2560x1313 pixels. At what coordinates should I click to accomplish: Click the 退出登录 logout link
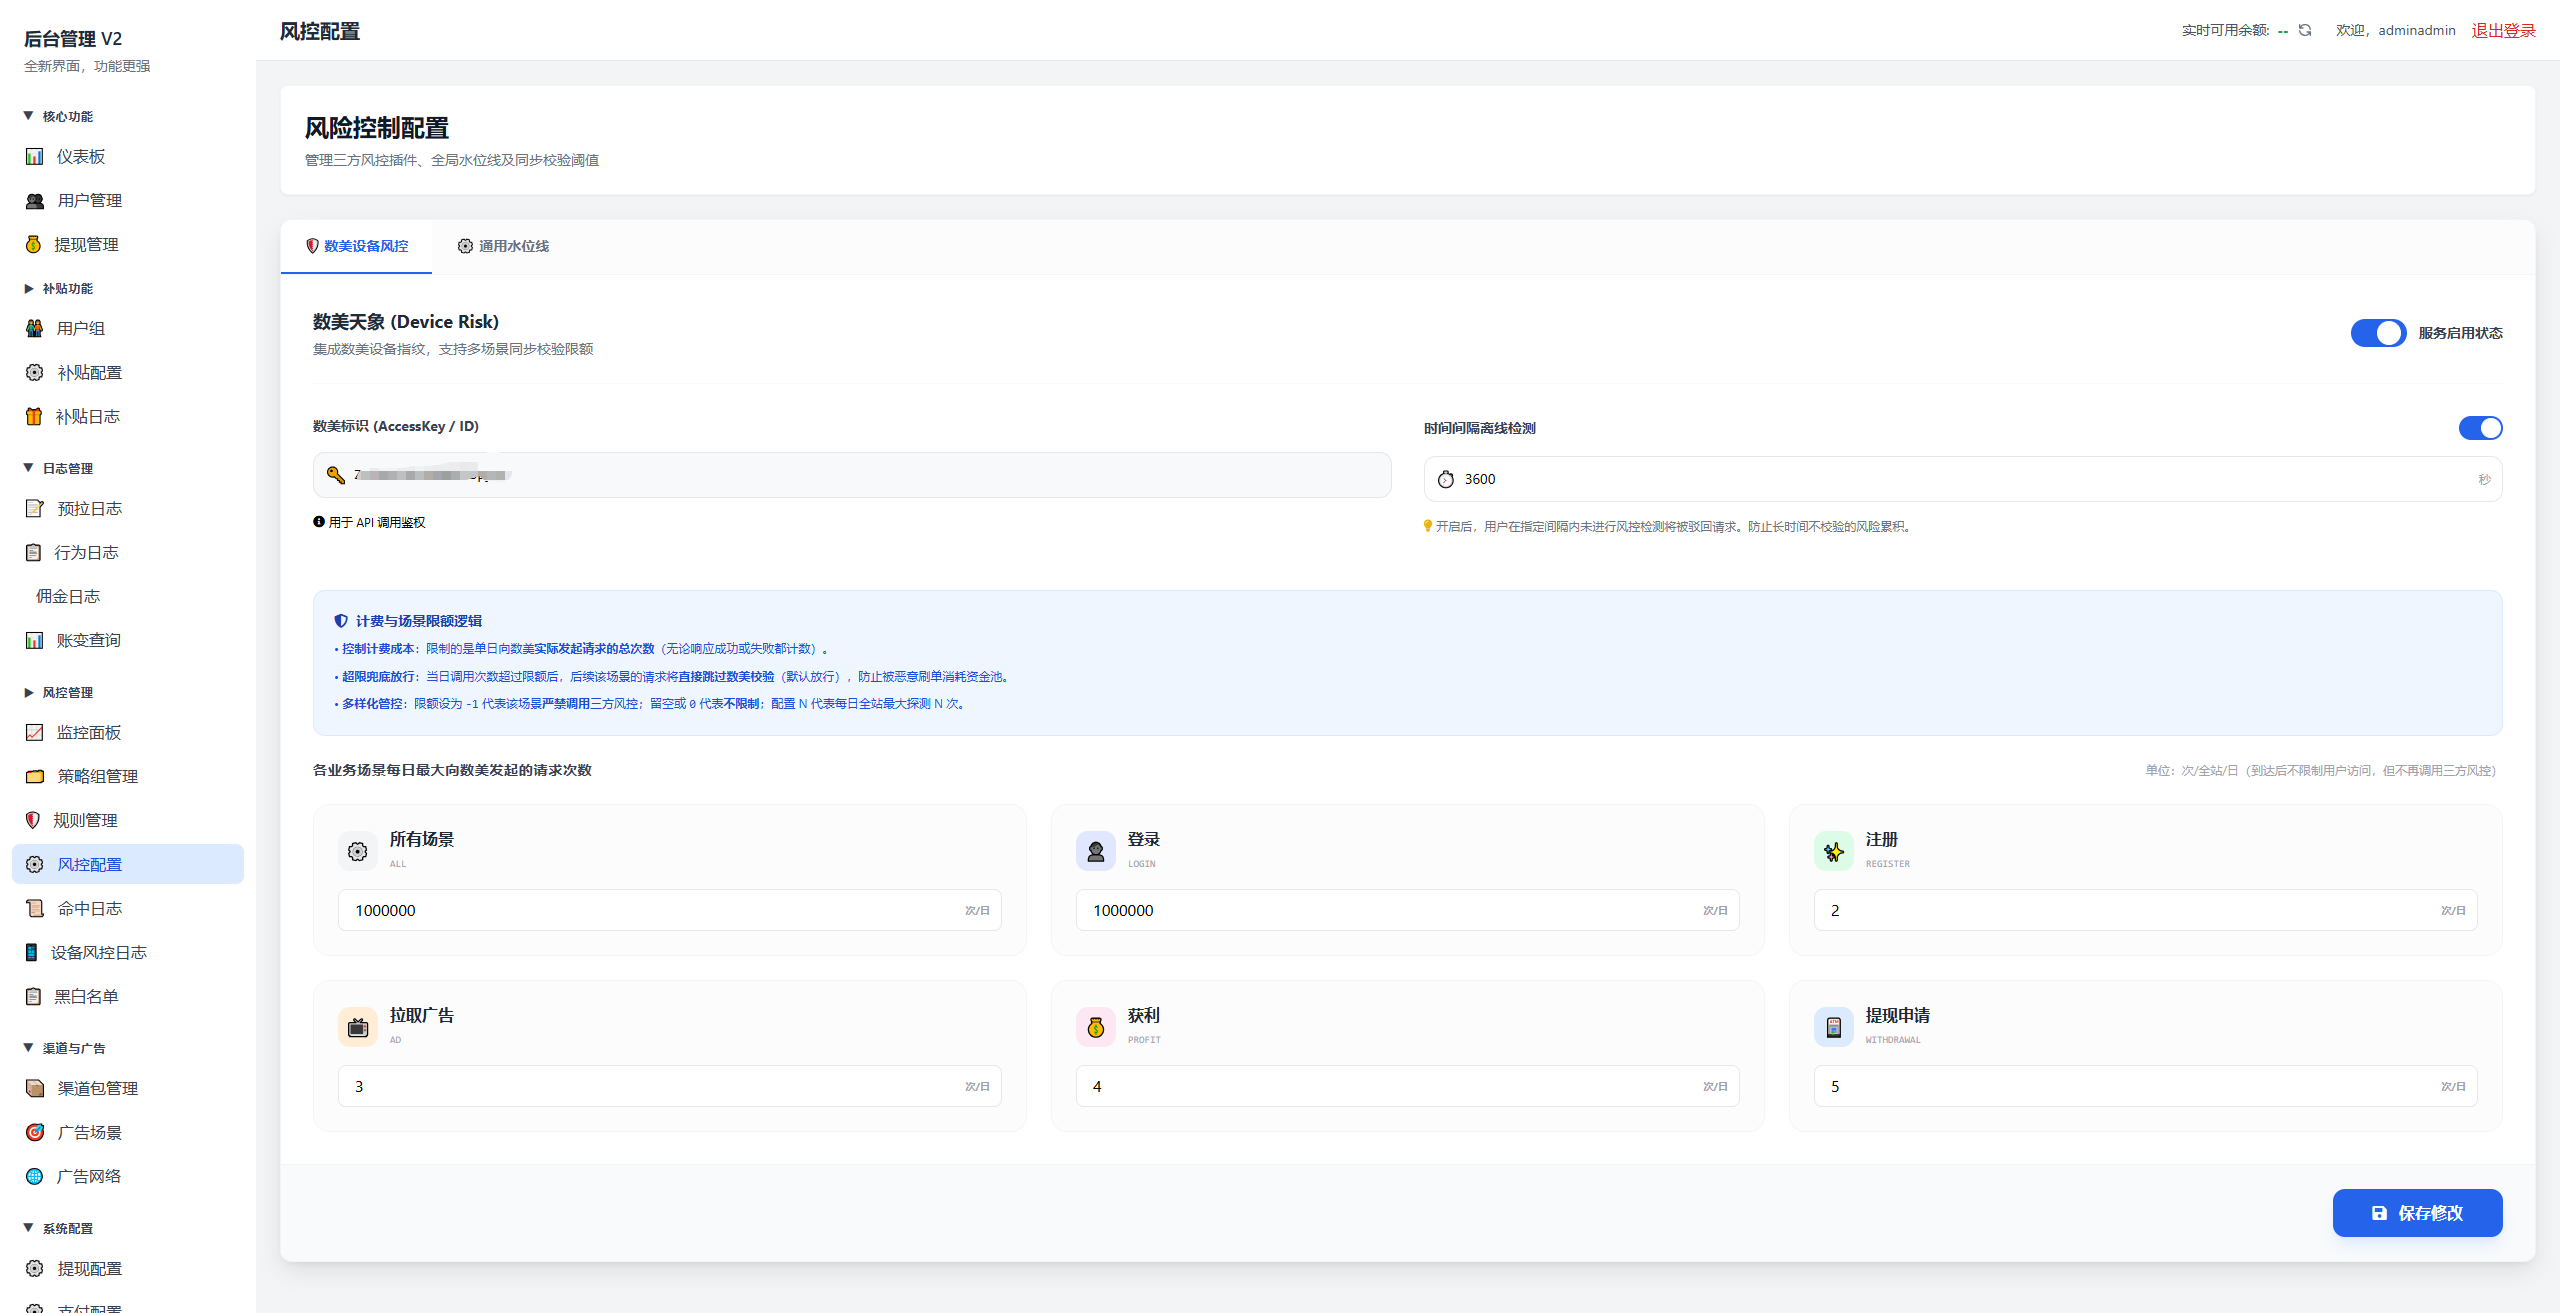[x=2503, y=31]
